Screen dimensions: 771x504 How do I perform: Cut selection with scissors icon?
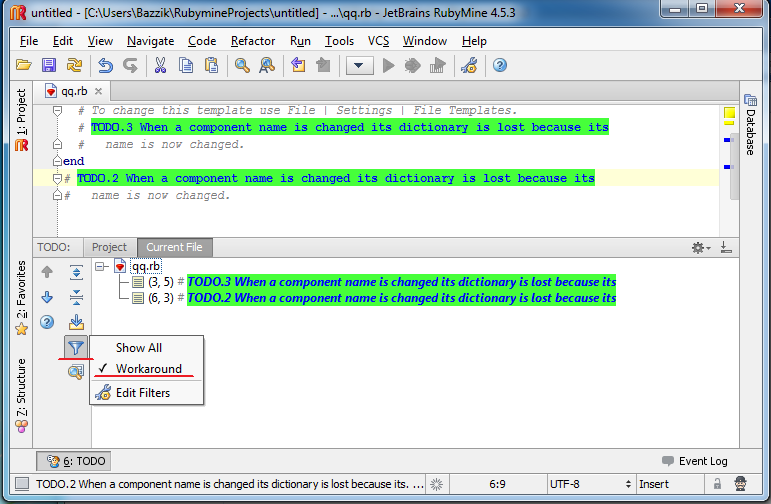[x=160, y=65]
